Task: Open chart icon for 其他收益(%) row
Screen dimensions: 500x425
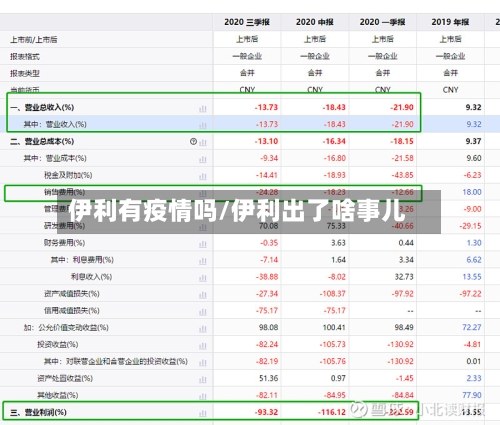Action: [203, 397]
